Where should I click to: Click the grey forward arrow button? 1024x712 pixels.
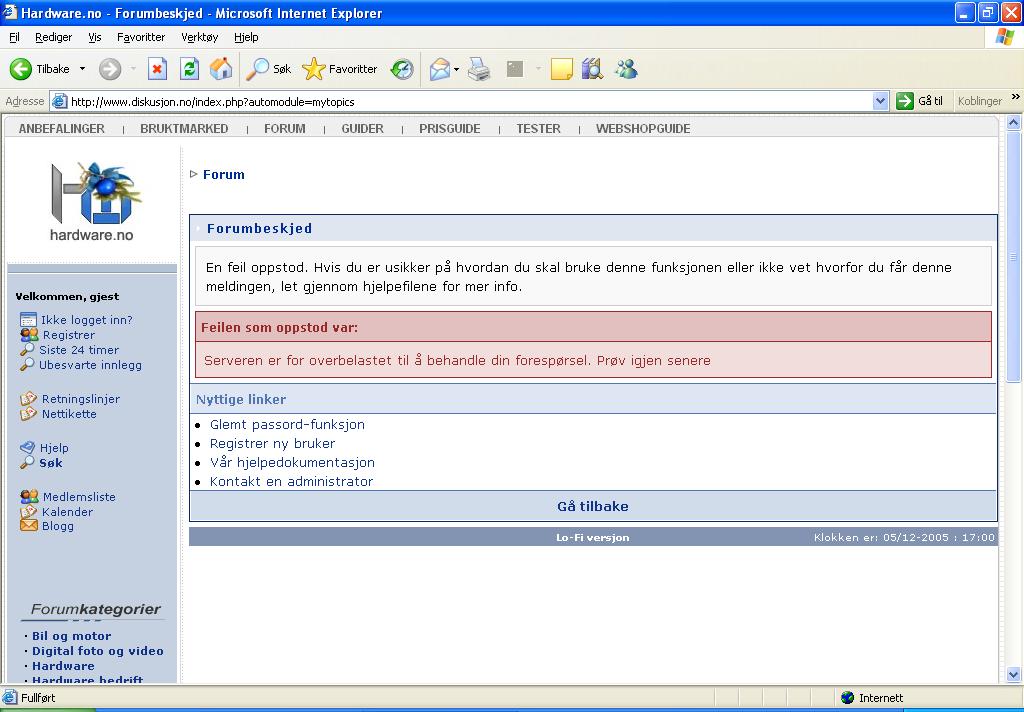[110, 69]
